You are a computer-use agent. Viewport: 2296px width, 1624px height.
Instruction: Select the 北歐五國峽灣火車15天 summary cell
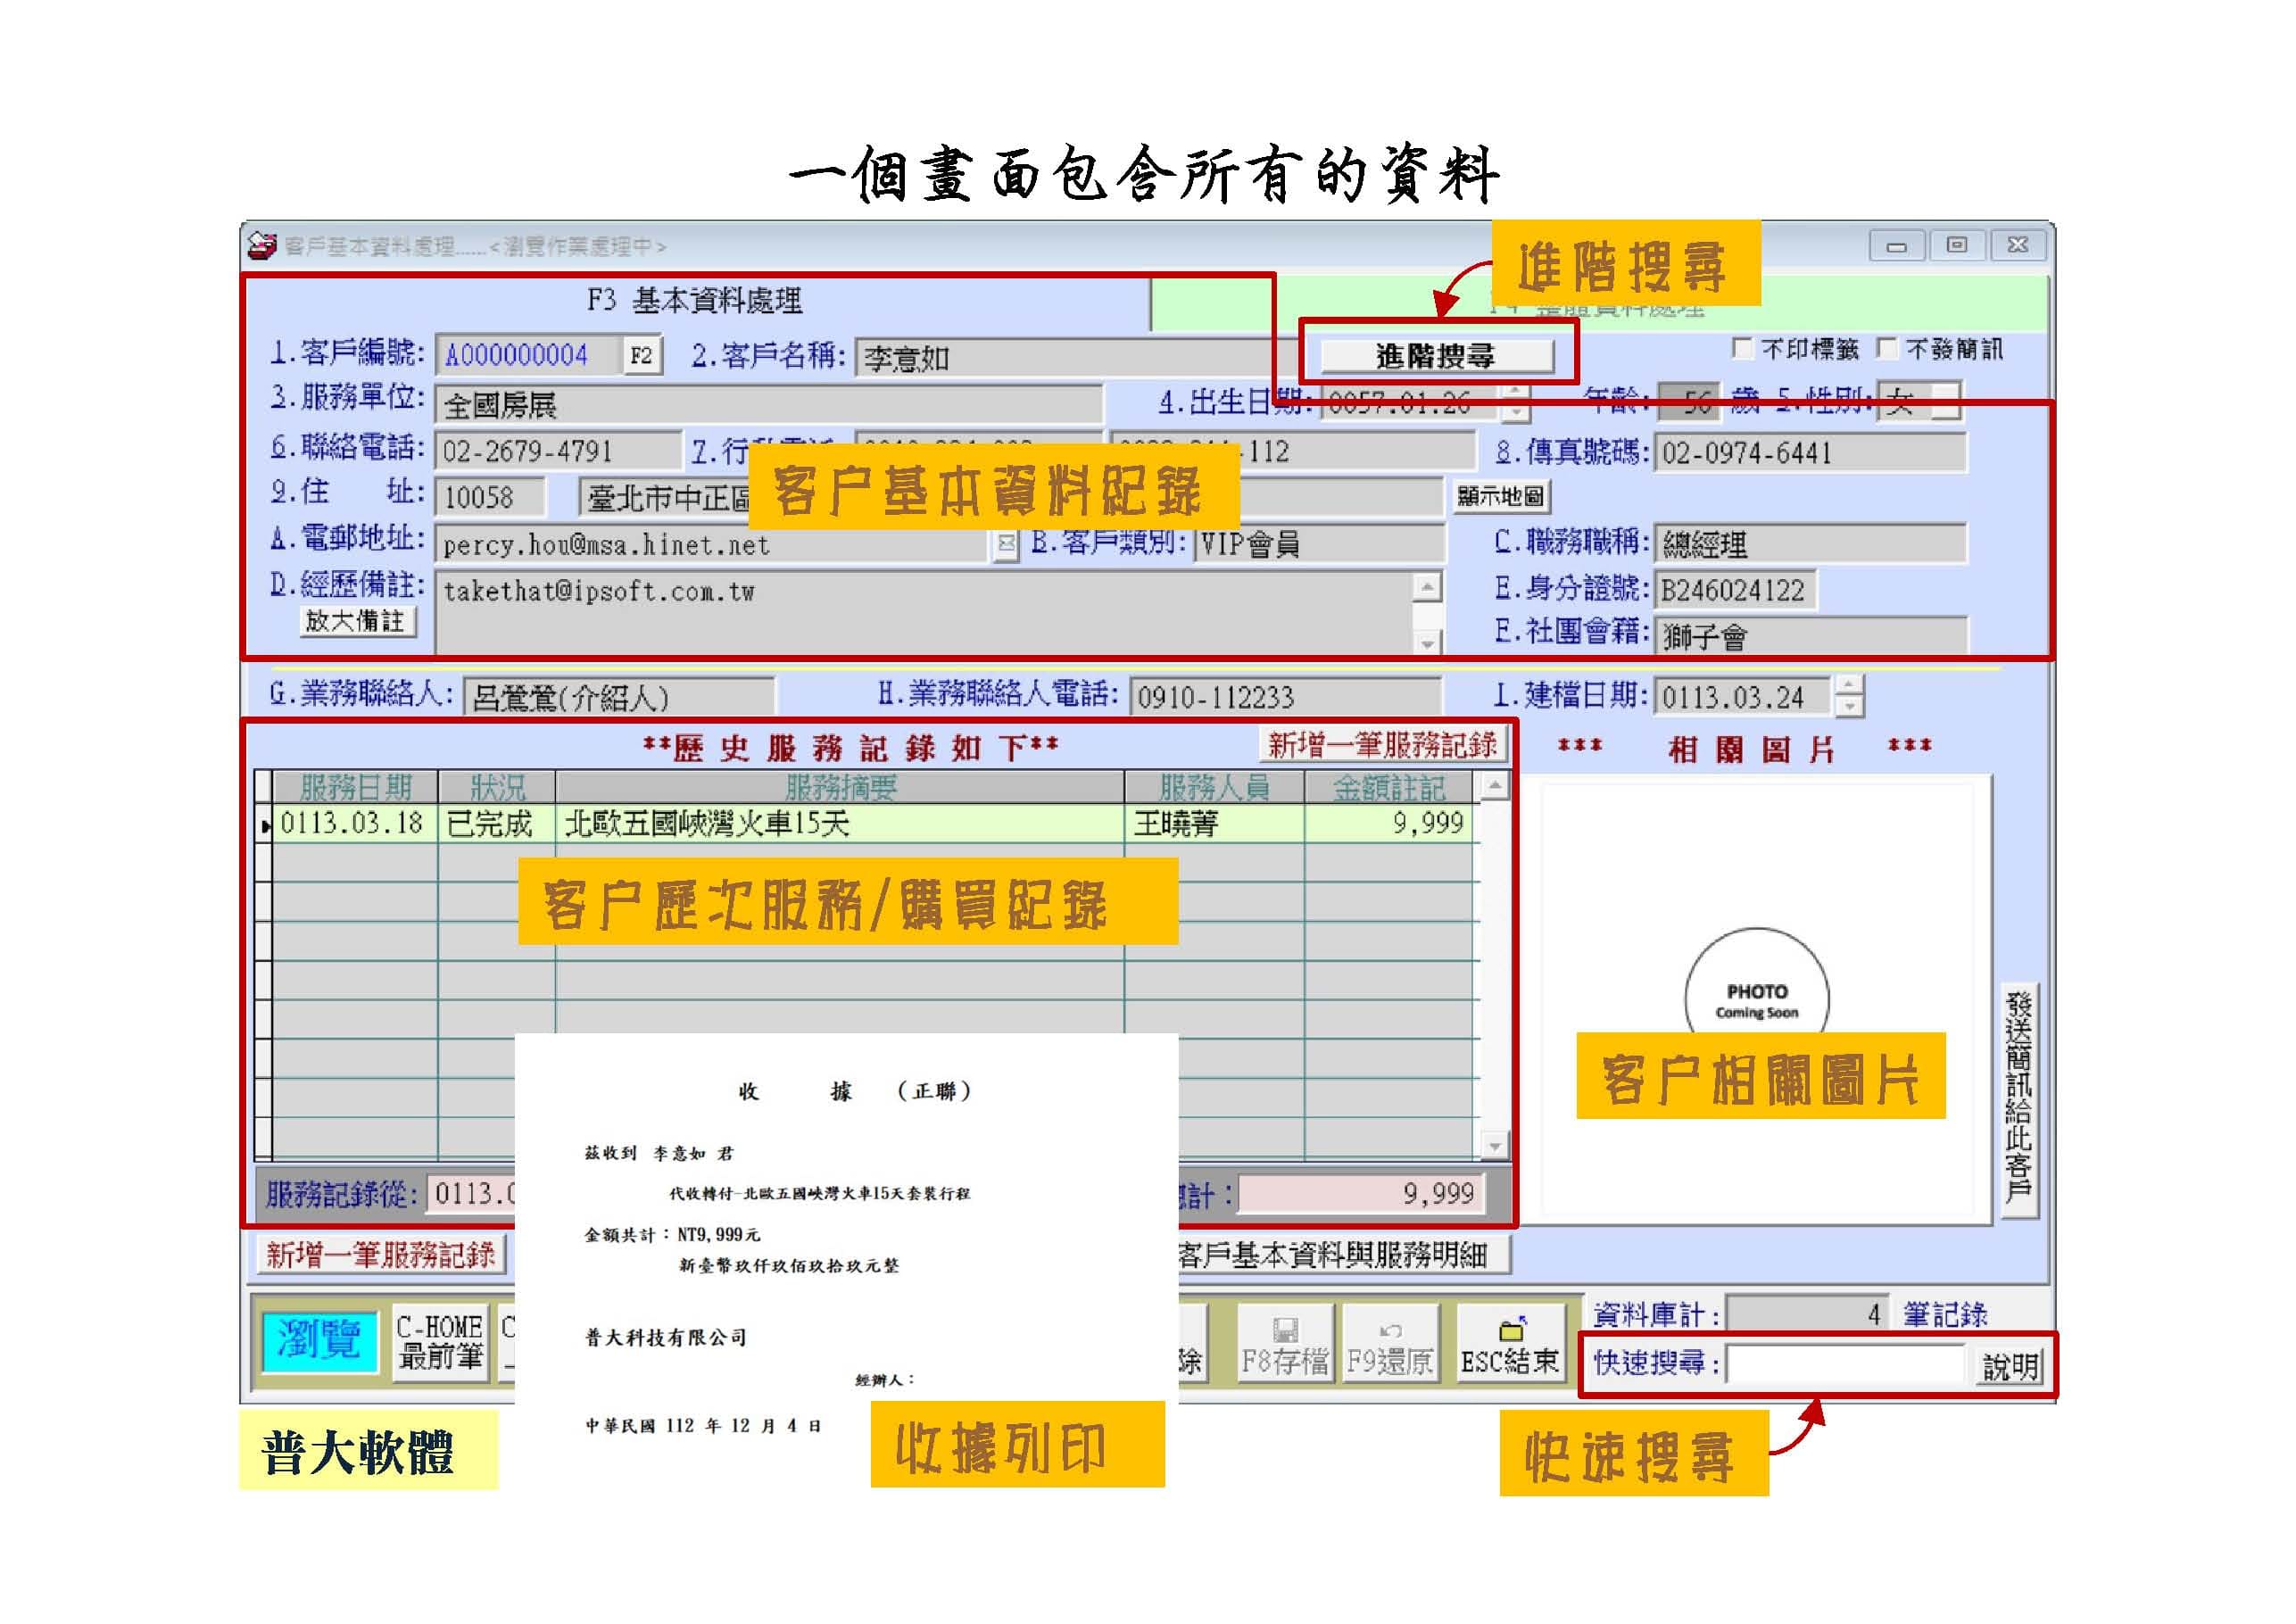840,823
